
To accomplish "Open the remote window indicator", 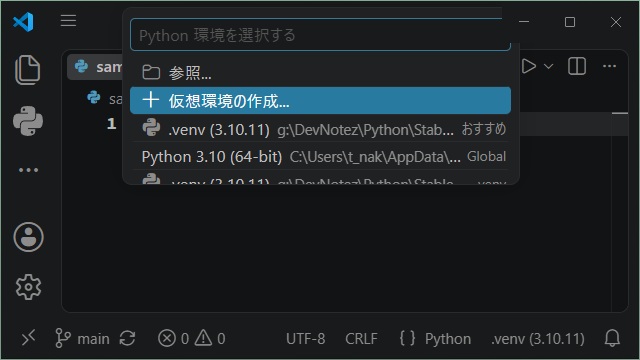I will (28, 338).
